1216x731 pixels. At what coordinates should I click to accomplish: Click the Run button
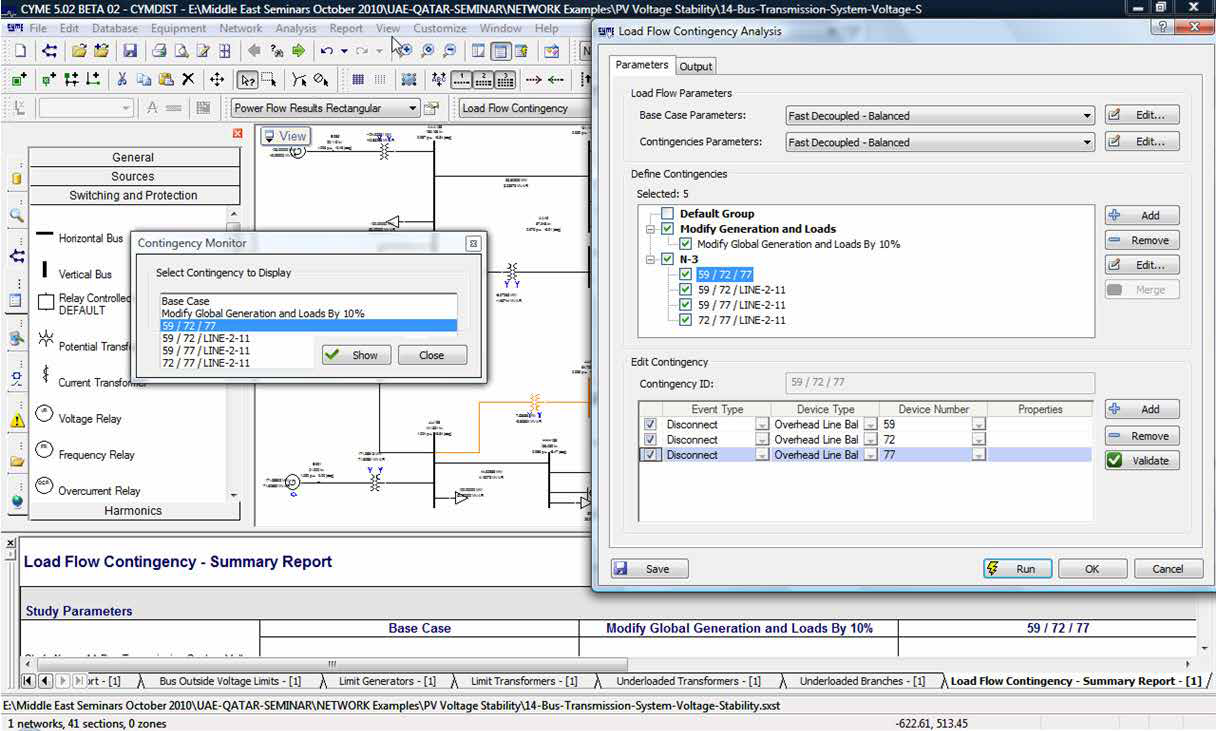[1017, 568]
